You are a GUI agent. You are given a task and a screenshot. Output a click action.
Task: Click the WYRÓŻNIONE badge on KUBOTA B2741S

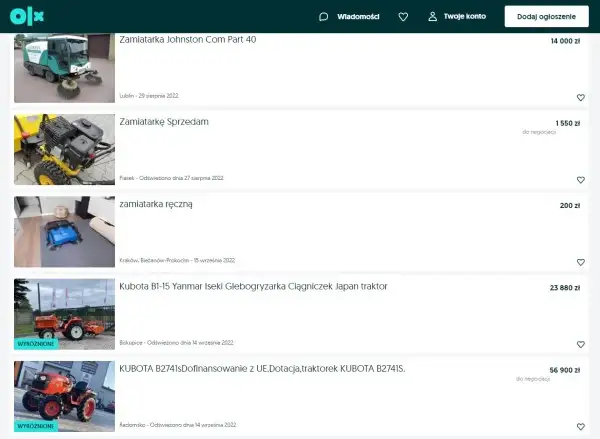pyautogui.click(x=36, y=426)
